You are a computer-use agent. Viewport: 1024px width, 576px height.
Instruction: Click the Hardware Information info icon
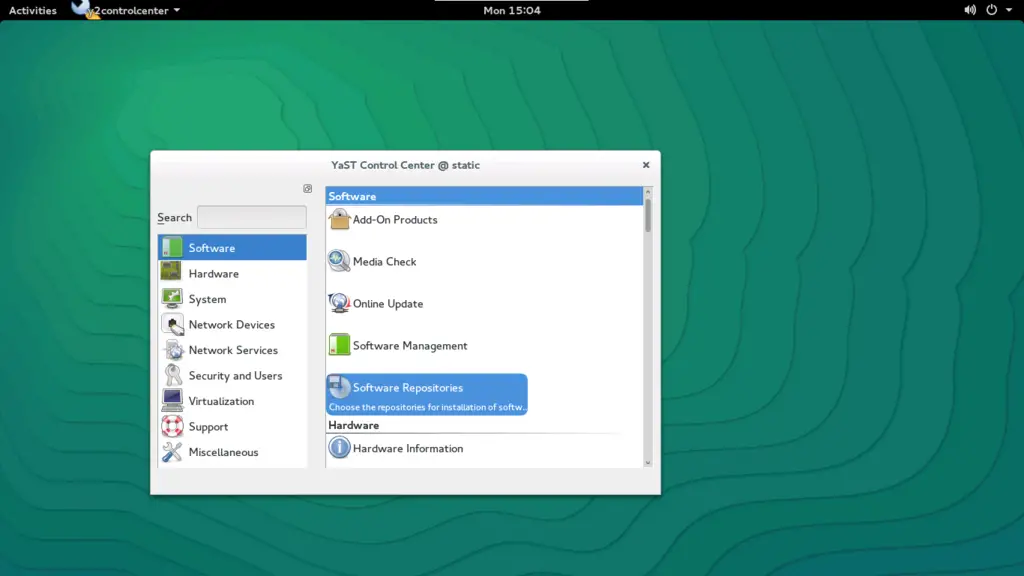(339, 448)
